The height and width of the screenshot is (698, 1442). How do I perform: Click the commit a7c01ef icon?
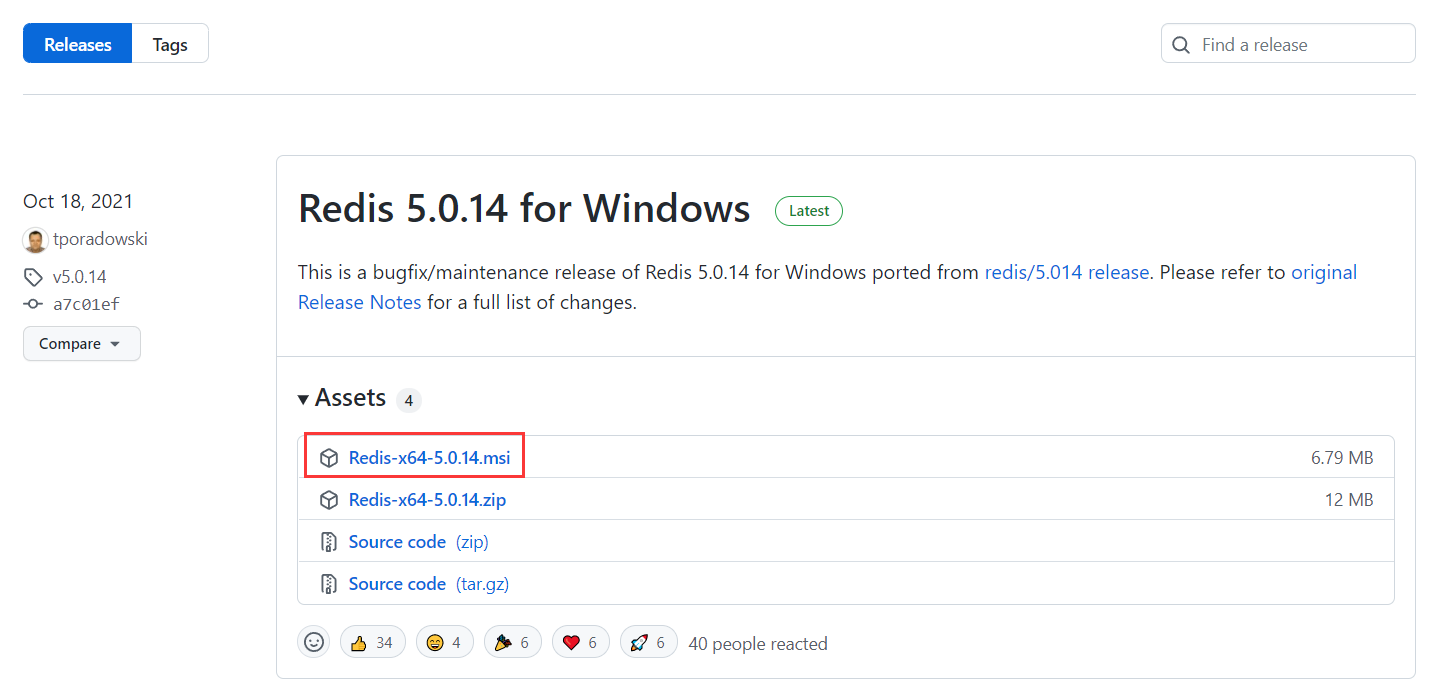[33, 304]
